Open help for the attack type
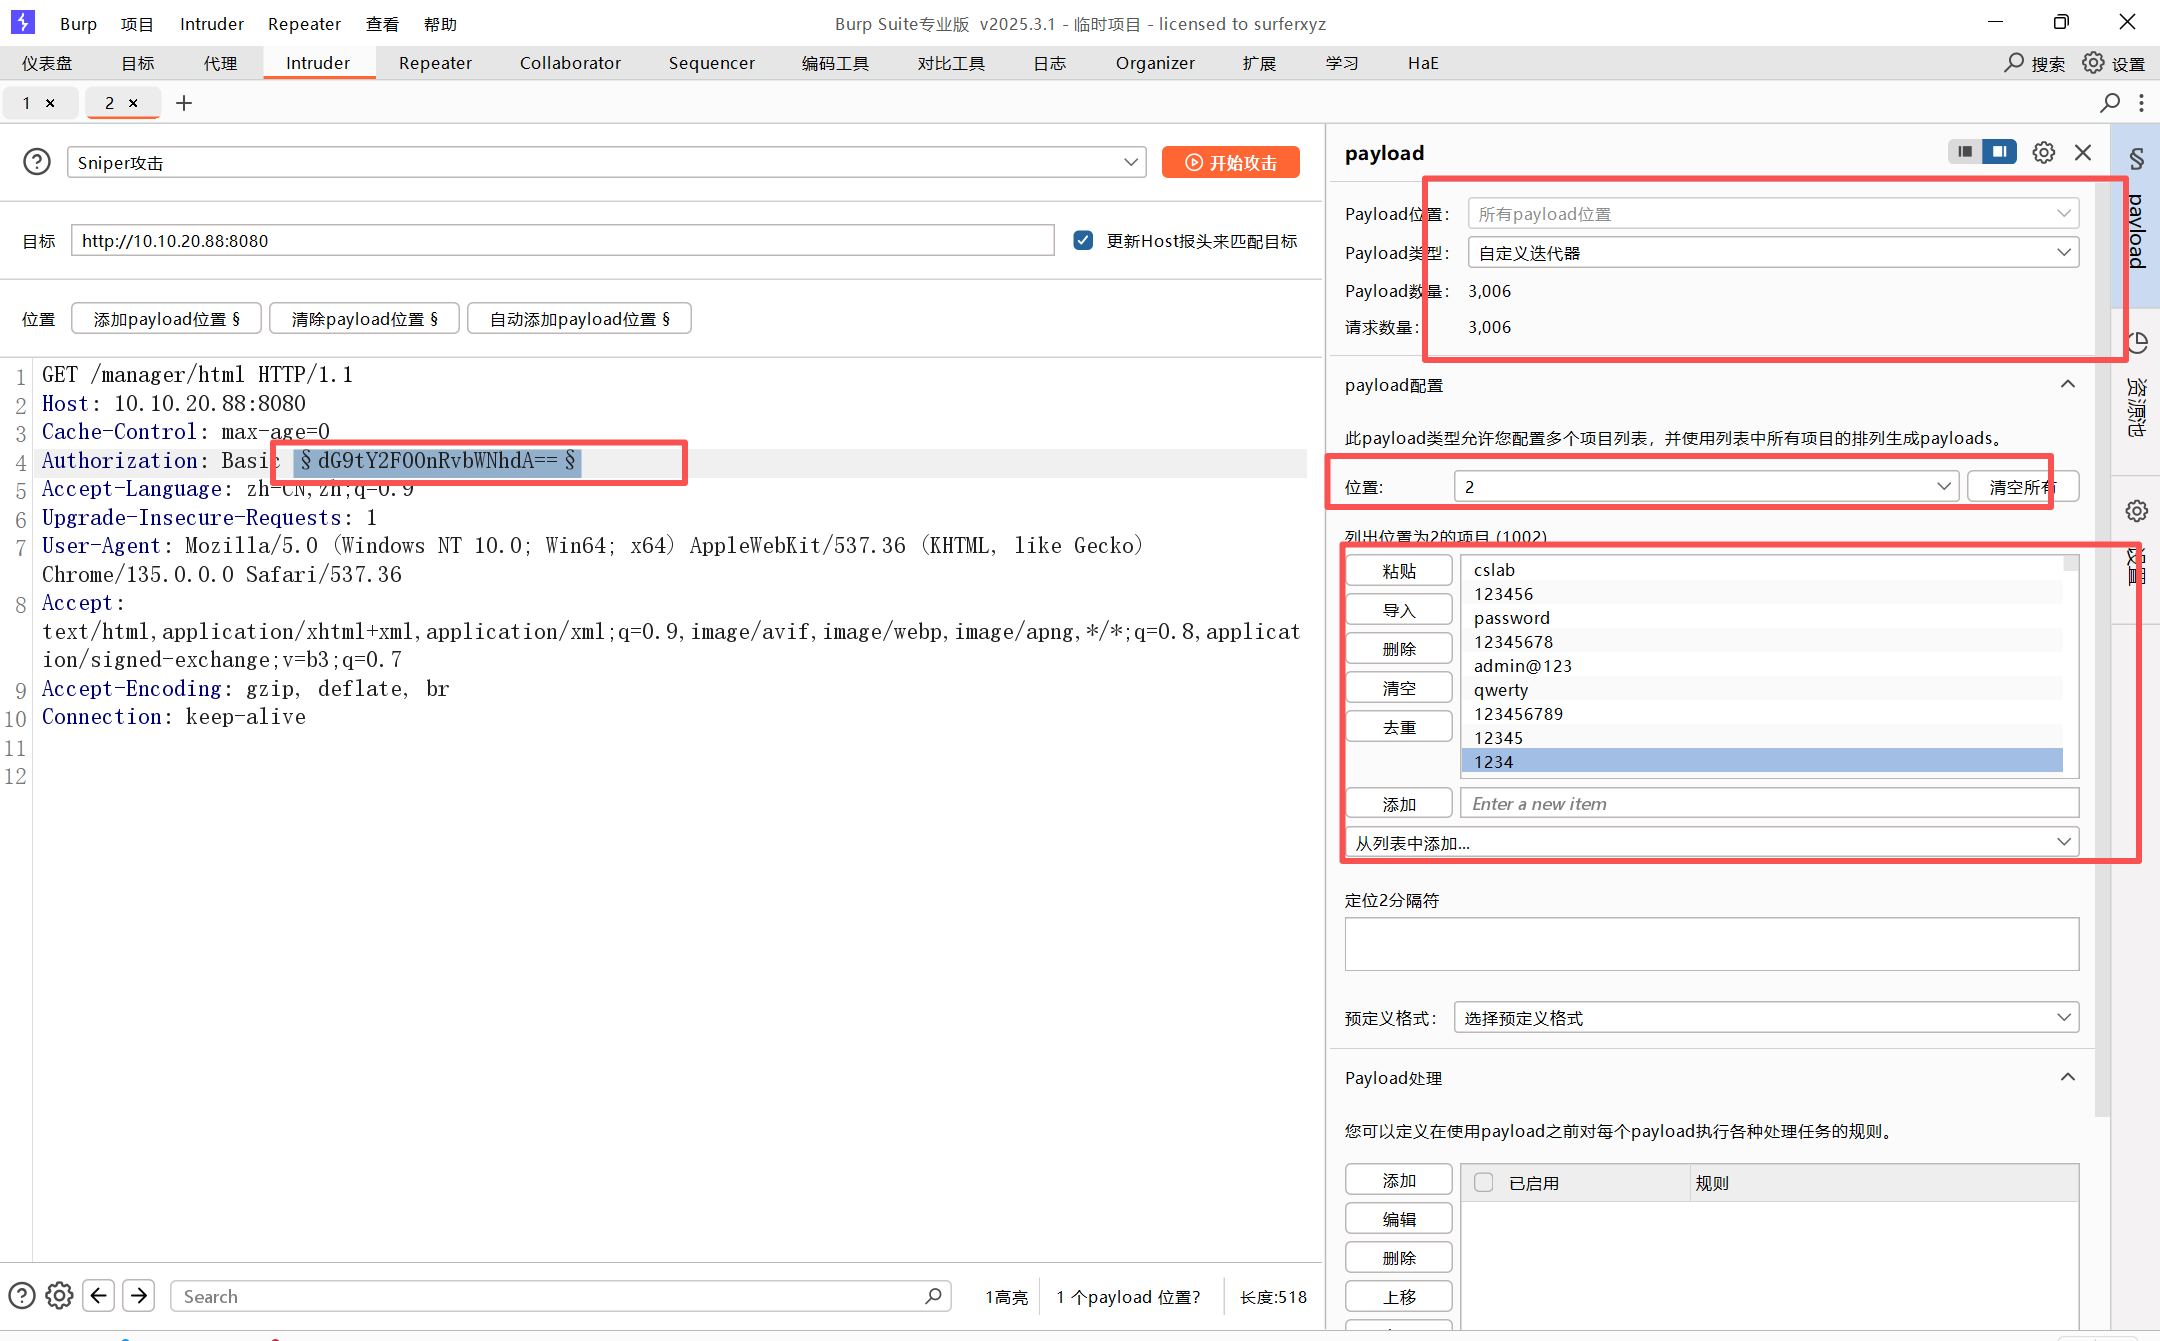The width and height of the screenshot is (2160, 1341). [x=37, y=162]
